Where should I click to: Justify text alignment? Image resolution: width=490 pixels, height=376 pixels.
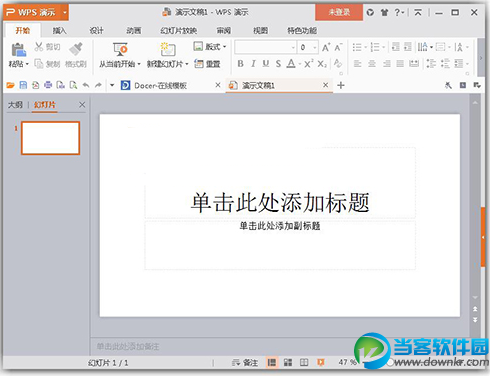coord(400,63)
